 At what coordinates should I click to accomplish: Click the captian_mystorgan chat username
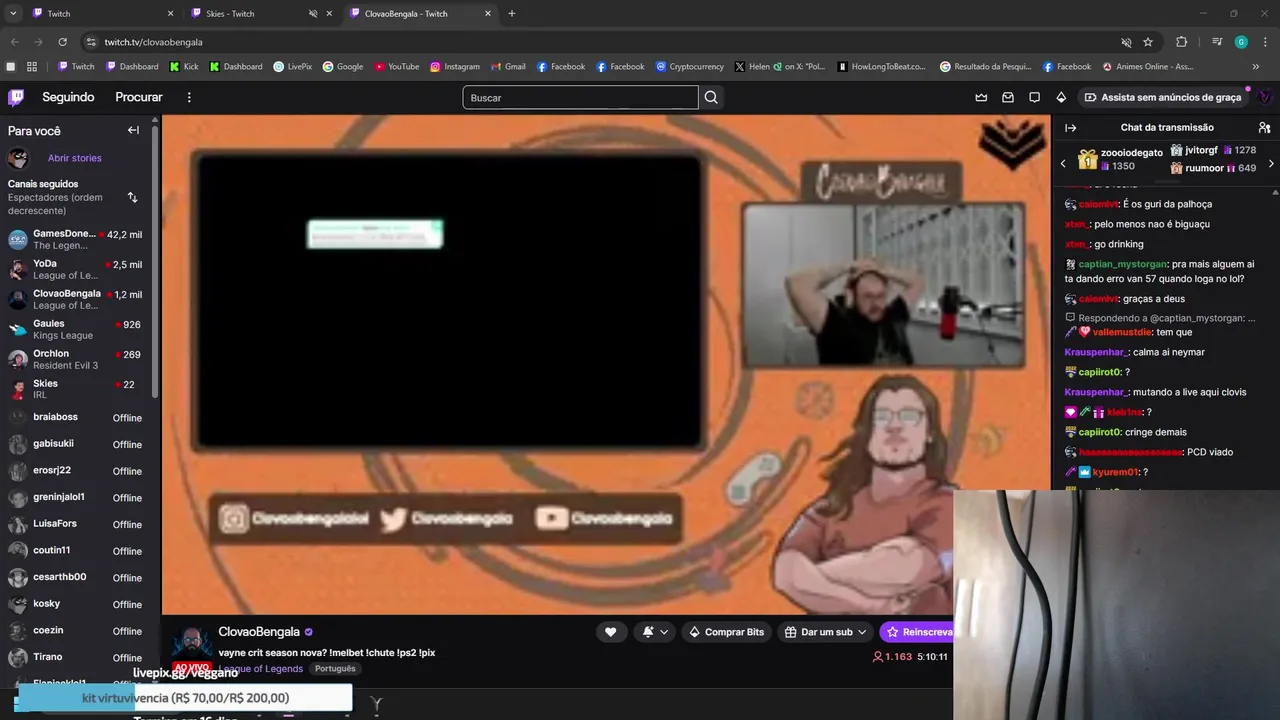pos(1124,264)
